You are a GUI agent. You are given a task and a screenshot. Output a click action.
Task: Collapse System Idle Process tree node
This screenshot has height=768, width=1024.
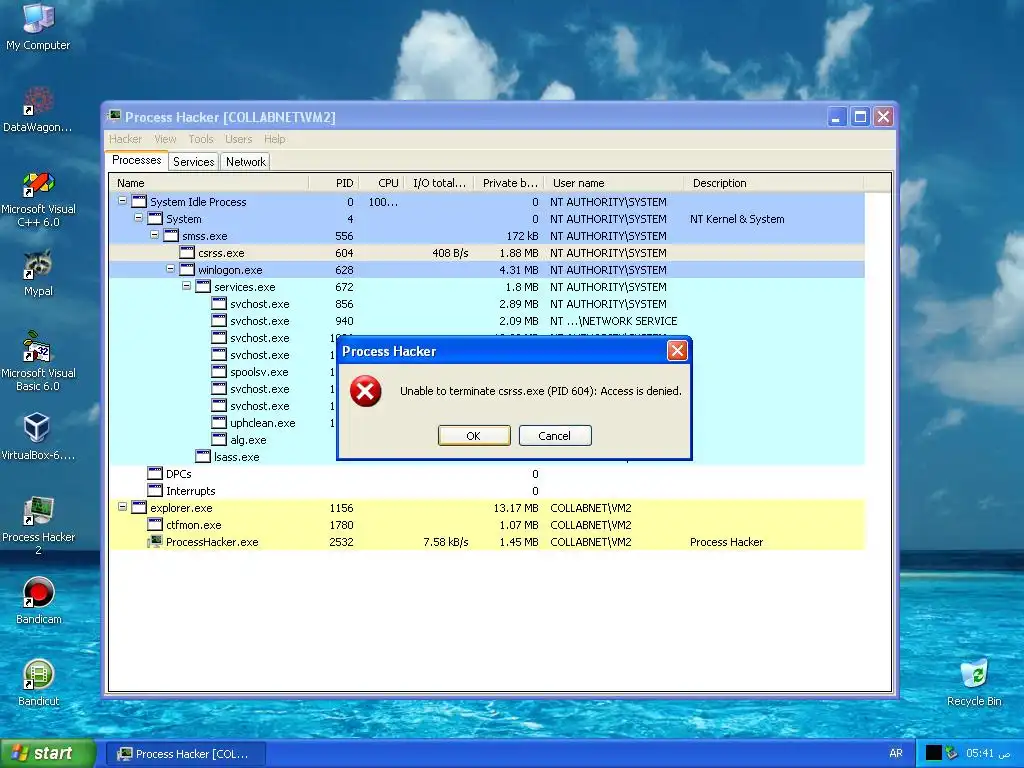[x=122, y=201]
